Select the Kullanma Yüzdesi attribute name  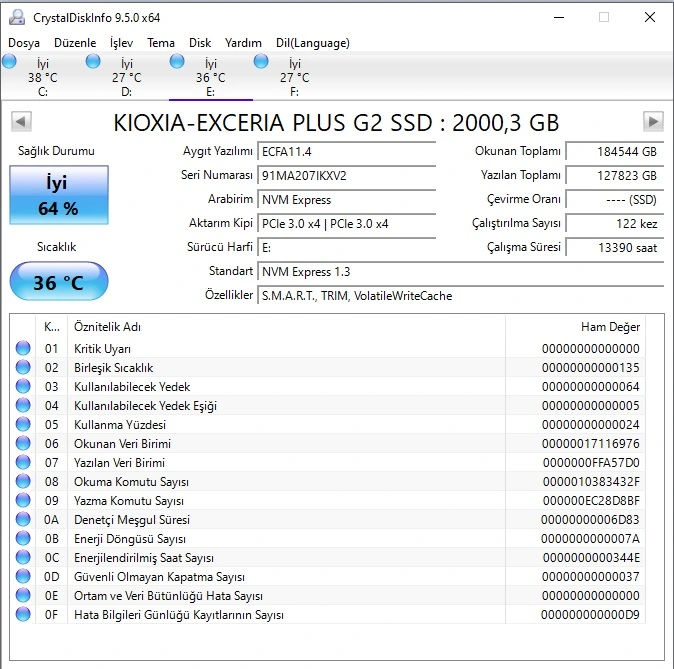coord(120,425)
